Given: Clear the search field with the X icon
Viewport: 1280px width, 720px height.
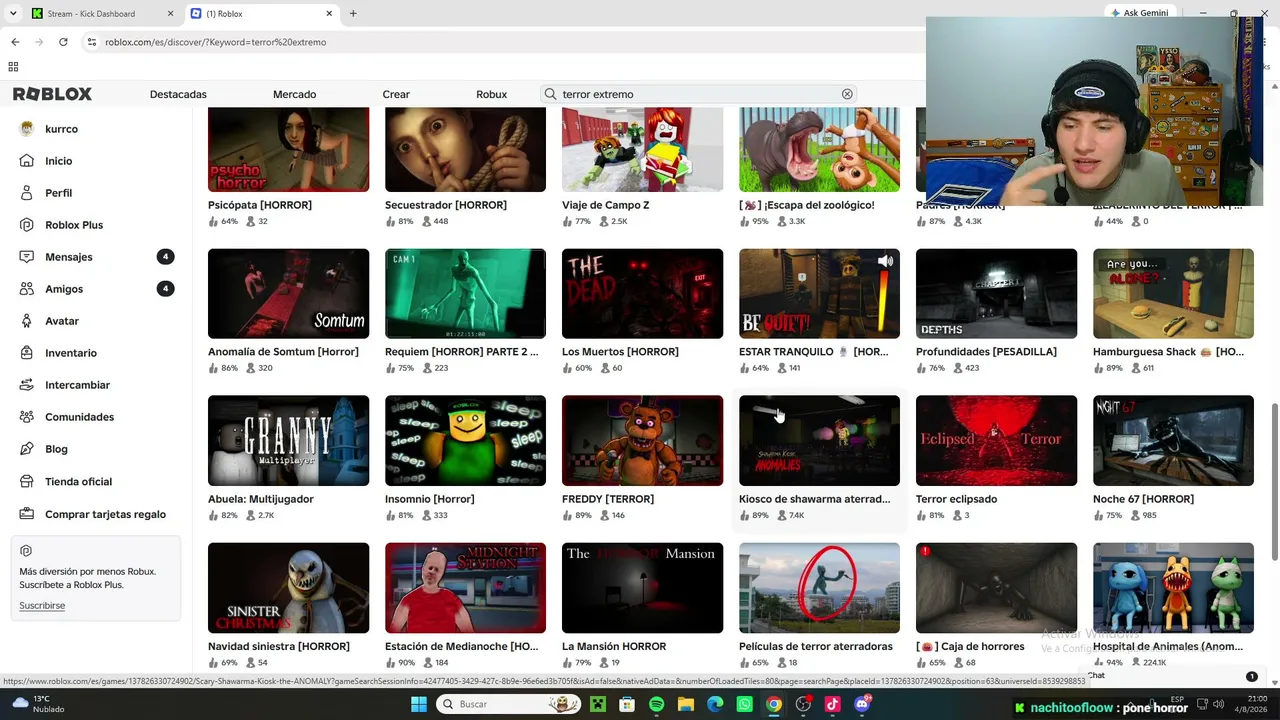Looking at the screenshot, I should pos(847,94).
